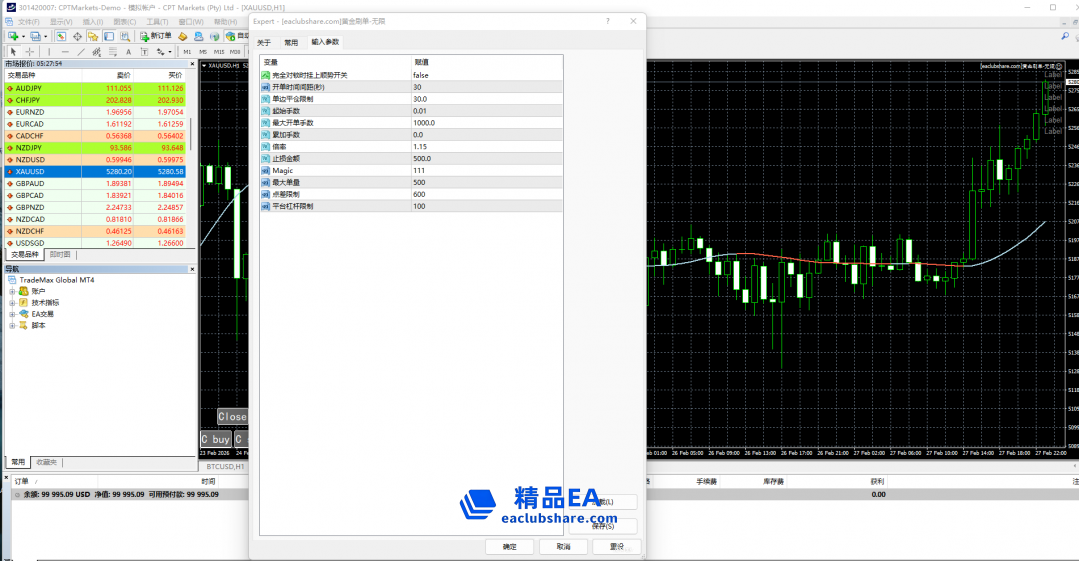The width and height of the screenshot is (1079, 561).
Task: Click the New Order (新订单) toolbar button
Action: [155, 36]
